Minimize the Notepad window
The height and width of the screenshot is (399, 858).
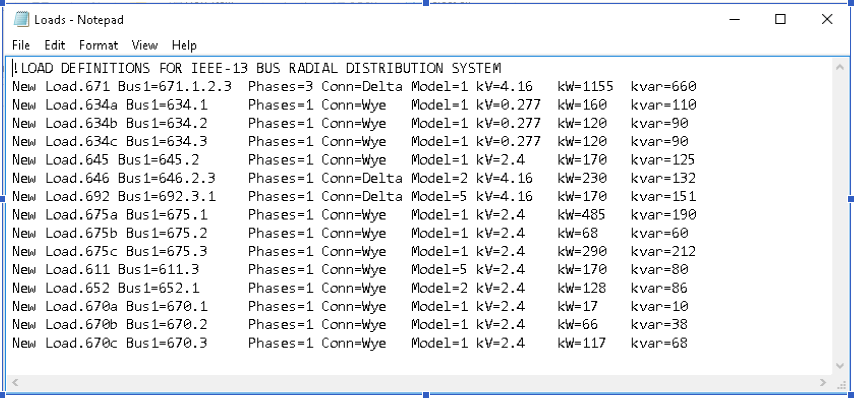tap(735, 19)
